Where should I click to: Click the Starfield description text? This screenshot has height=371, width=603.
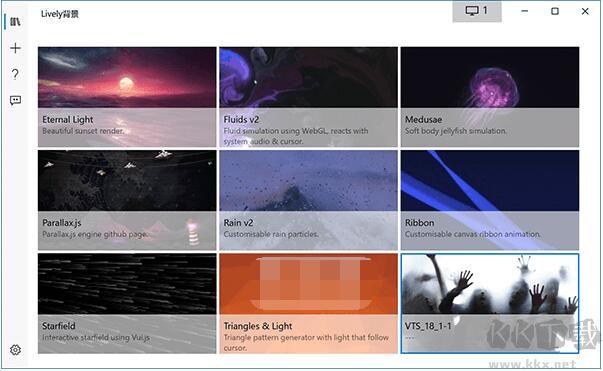[96, 338]
